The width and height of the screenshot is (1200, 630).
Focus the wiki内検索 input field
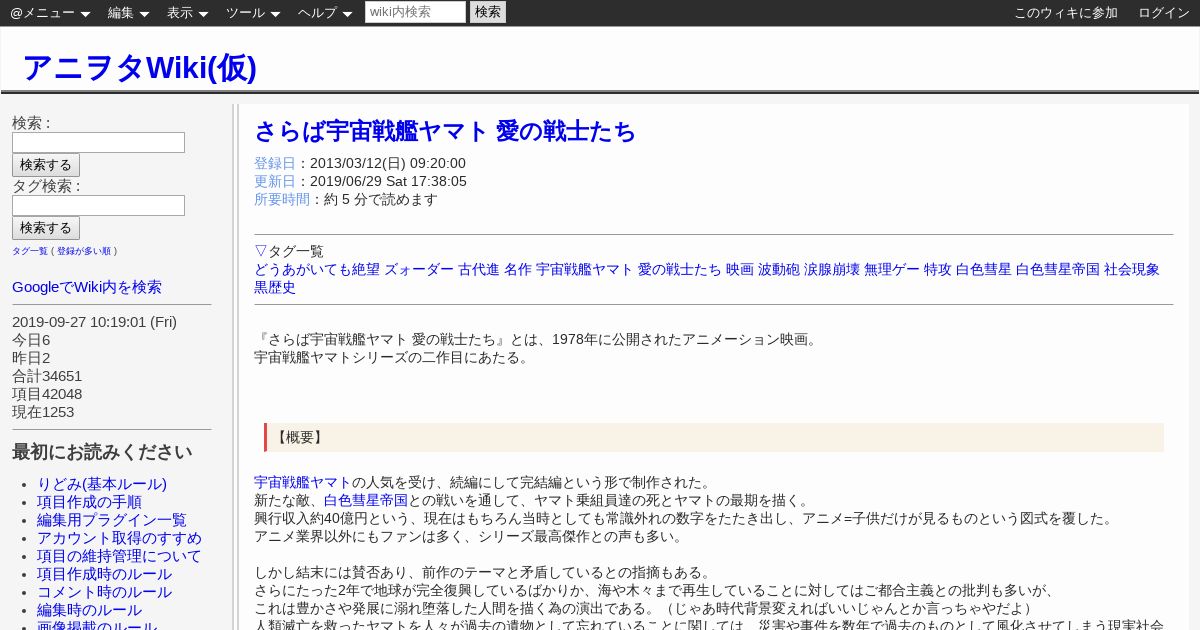pyautogui.click(x=415, y=12)
